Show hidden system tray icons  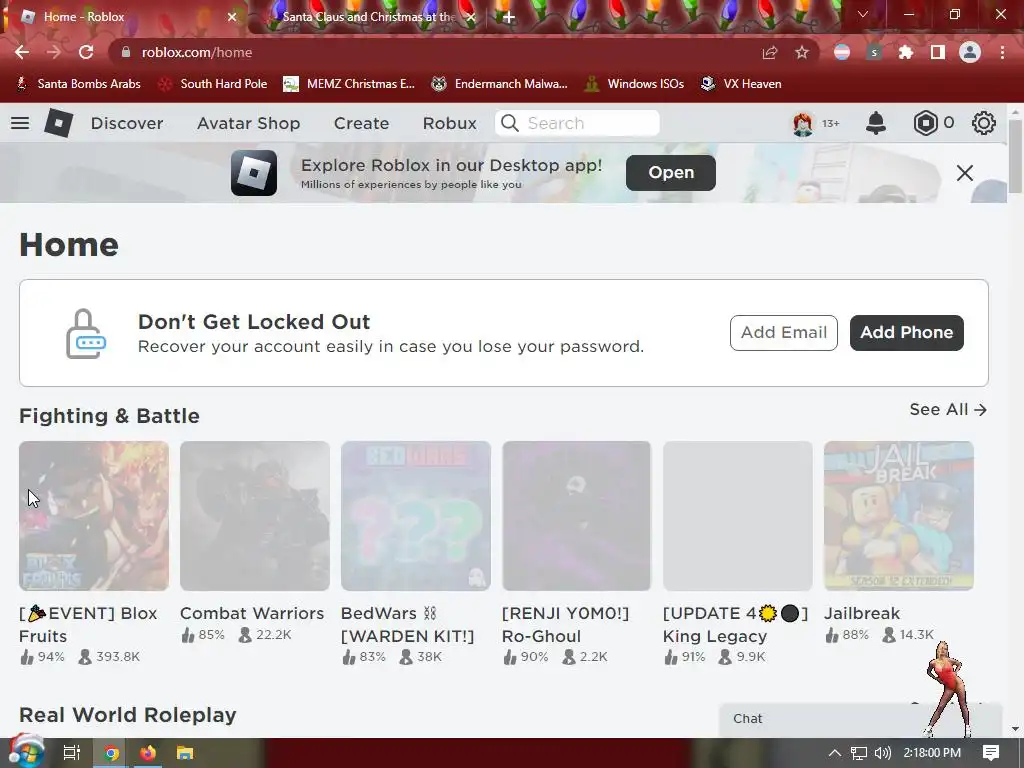pyautogui.click(x=835, y=753)
